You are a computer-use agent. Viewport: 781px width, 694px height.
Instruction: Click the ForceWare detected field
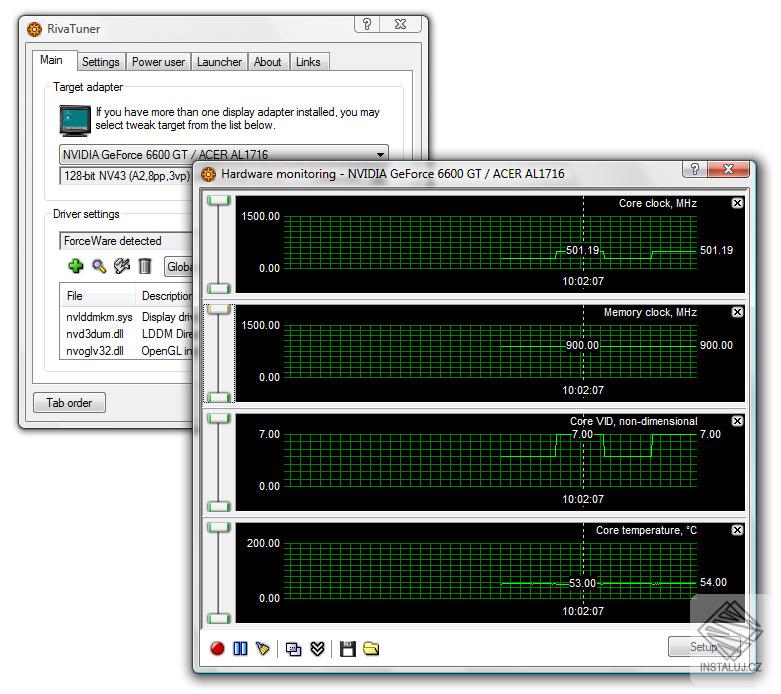pos(126,241)
